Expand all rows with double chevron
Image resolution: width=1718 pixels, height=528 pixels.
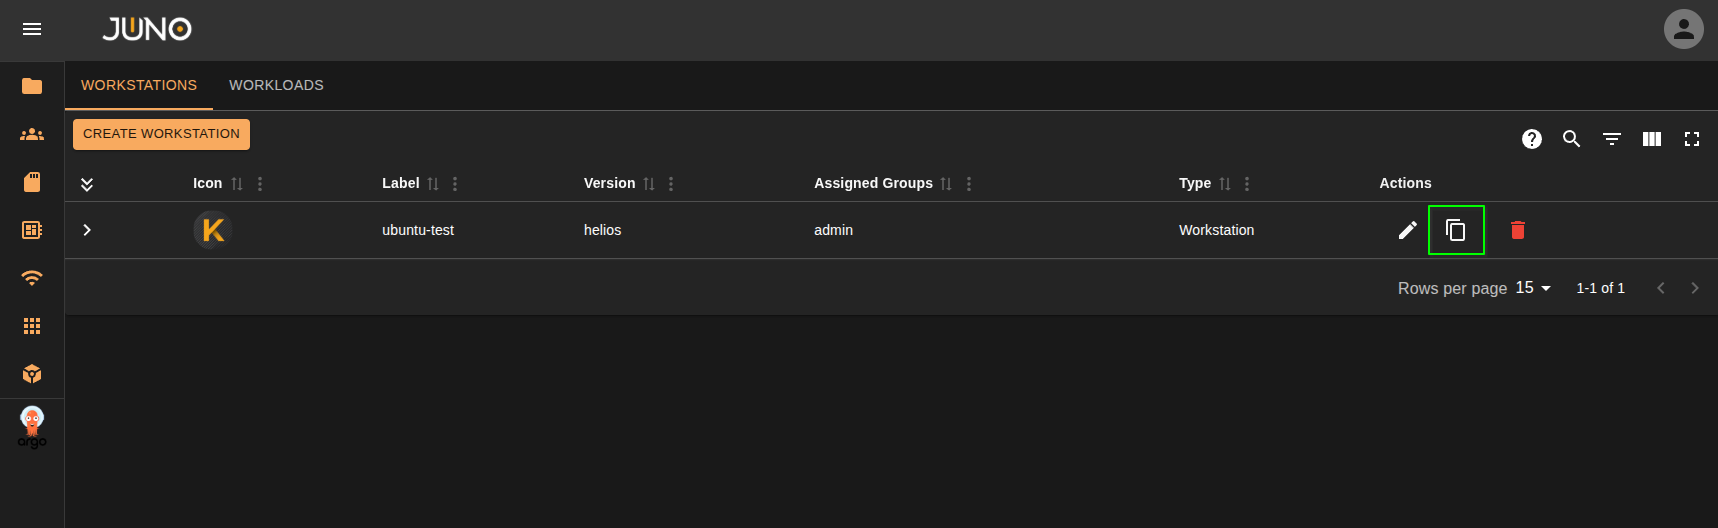coord(87,184)
